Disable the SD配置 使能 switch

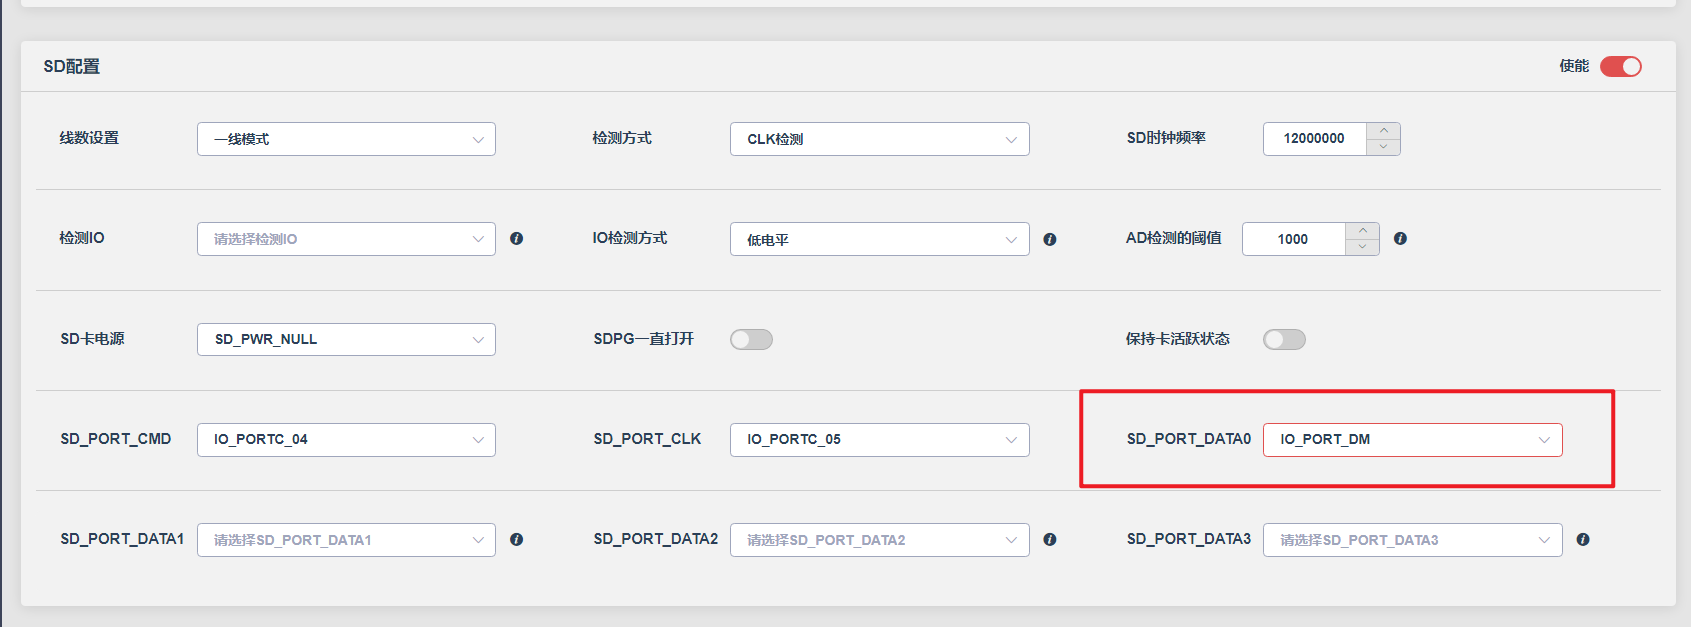point(1620,66)
